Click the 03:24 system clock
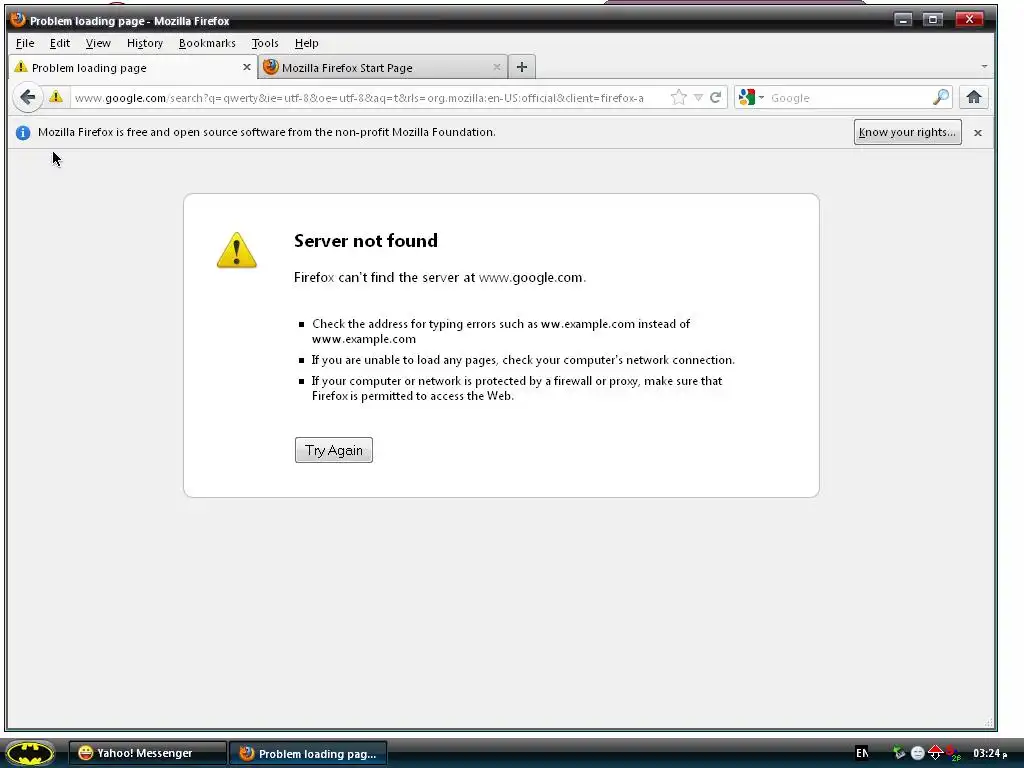Image resolution: width=1024 pixels, height=768 pixels. coord(989,753)
